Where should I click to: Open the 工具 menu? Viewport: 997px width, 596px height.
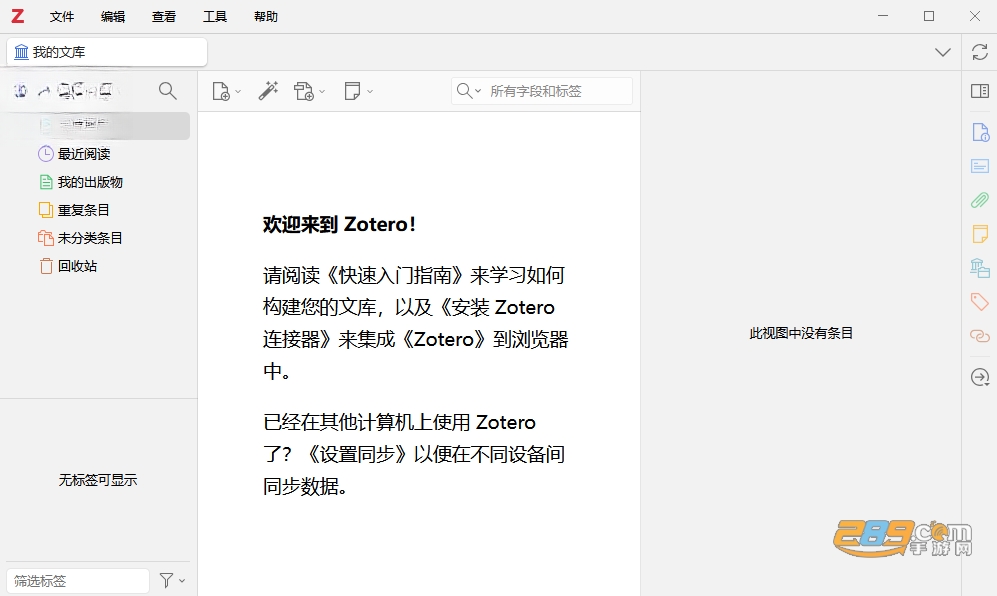214,17
